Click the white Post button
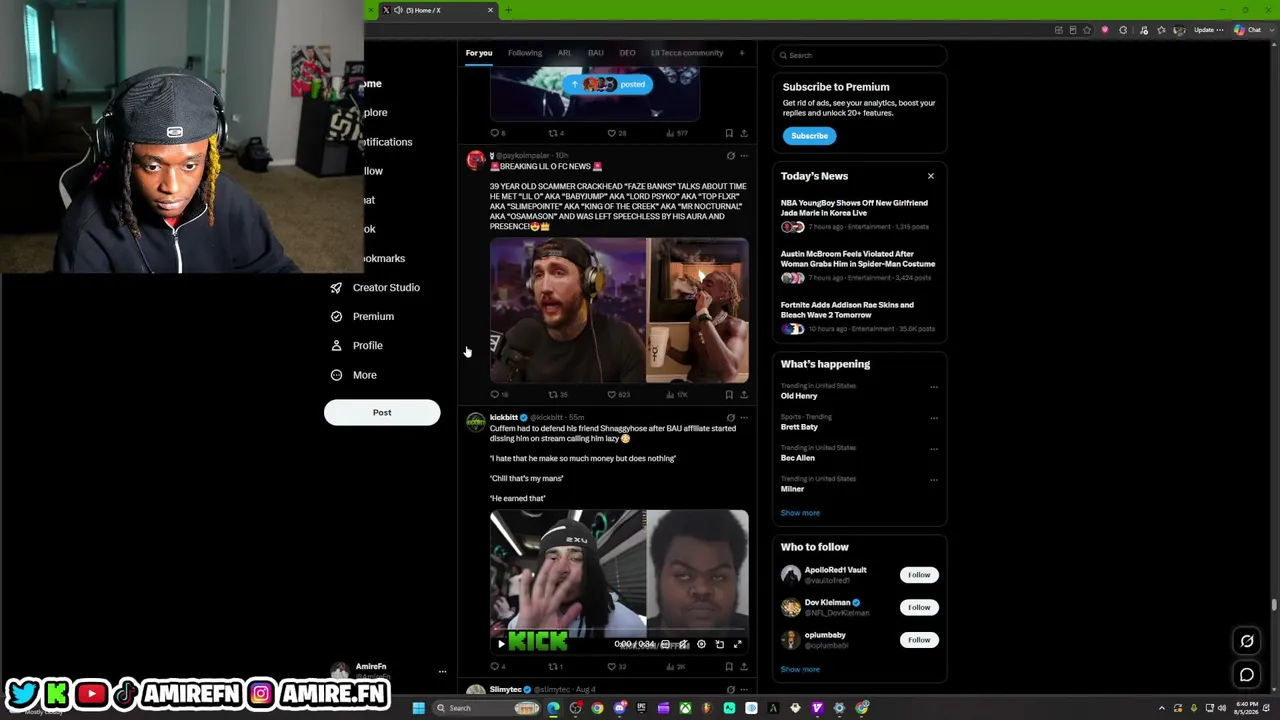 382,412
